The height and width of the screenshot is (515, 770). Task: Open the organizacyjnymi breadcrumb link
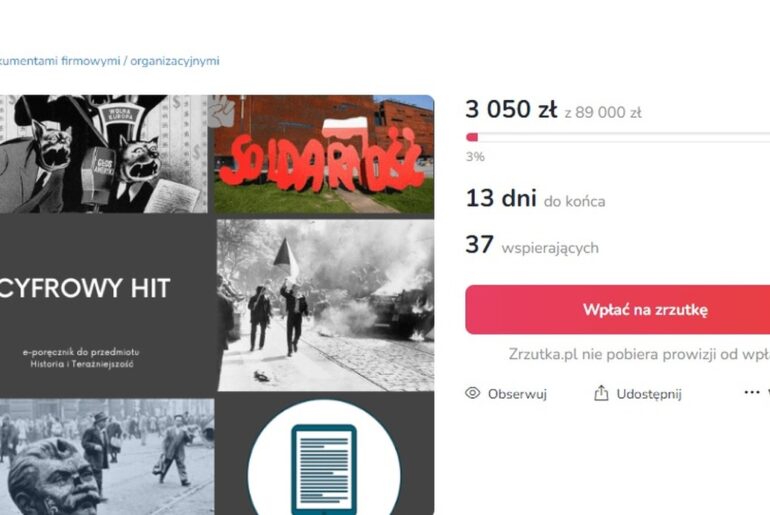[175, 61]
